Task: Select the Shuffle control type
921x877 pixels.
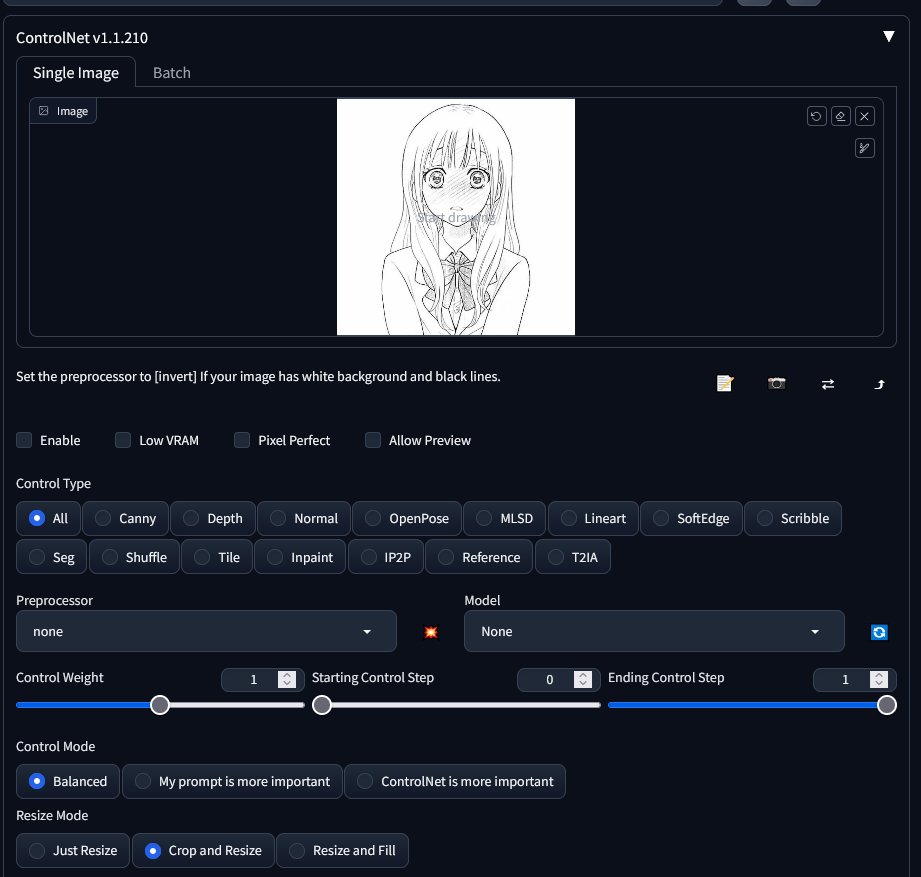Action: [135, 557]
